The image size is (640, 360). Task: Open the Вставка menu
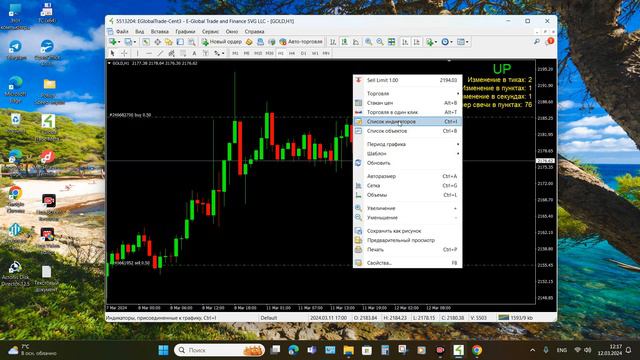tap(160, 31)
